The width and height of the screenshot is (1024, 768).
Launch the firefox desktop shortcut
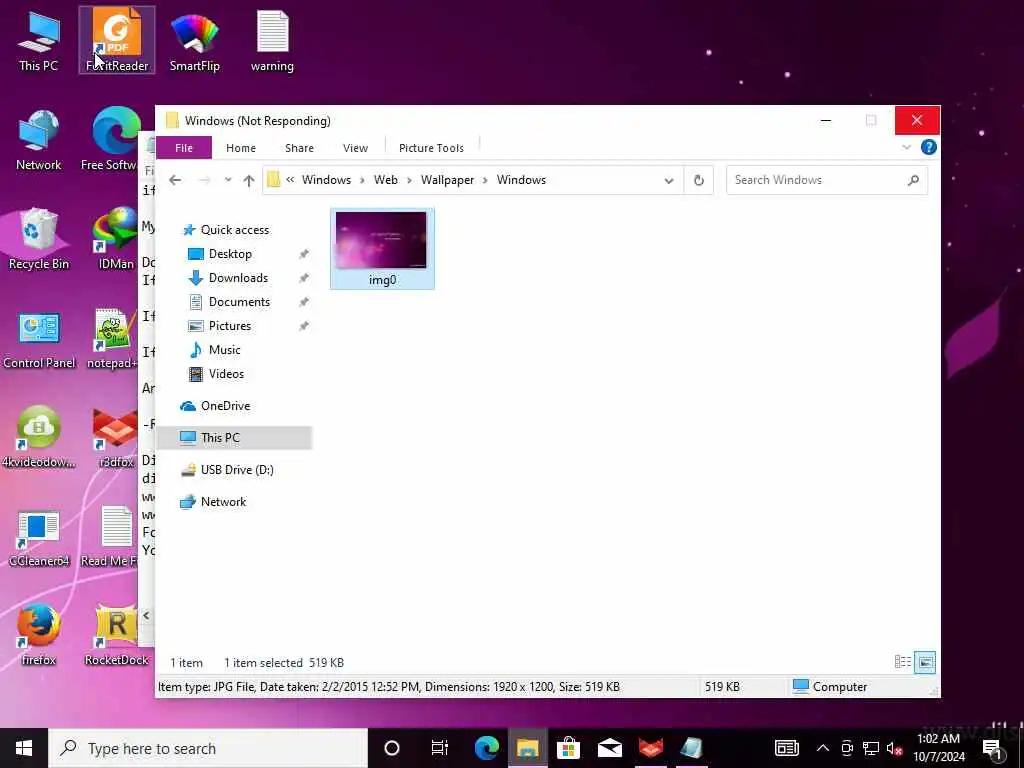coord(39,635)
